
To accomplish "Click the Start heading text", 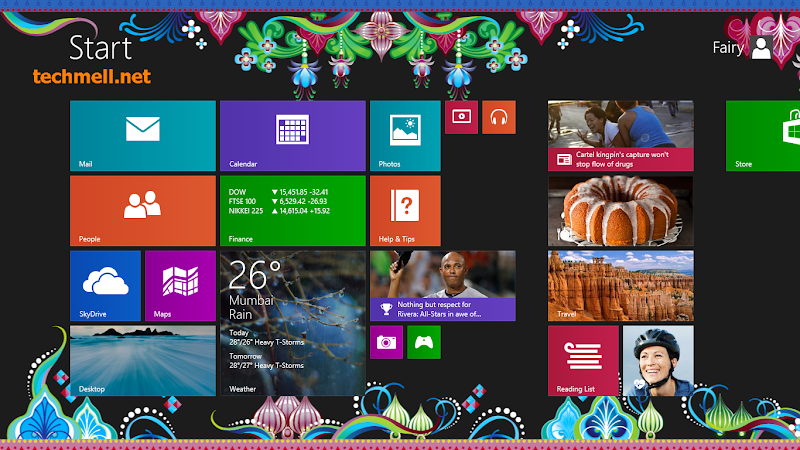I will [x=101, y=48].
